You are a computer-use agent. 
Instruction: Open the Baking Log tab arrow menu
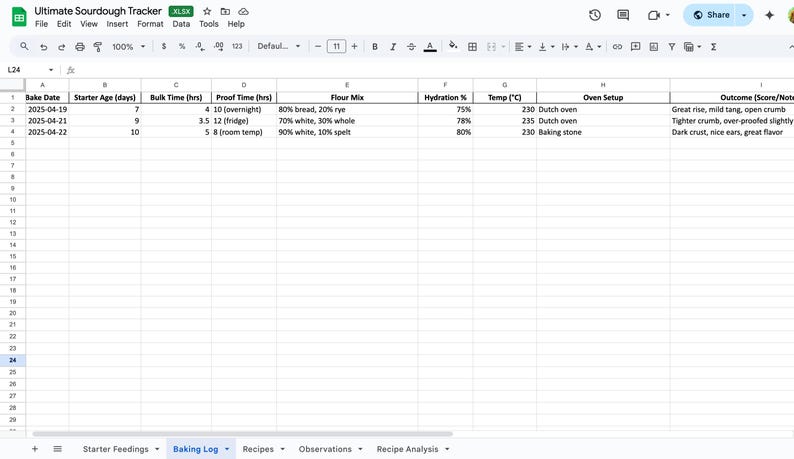[x=227, y=449]
